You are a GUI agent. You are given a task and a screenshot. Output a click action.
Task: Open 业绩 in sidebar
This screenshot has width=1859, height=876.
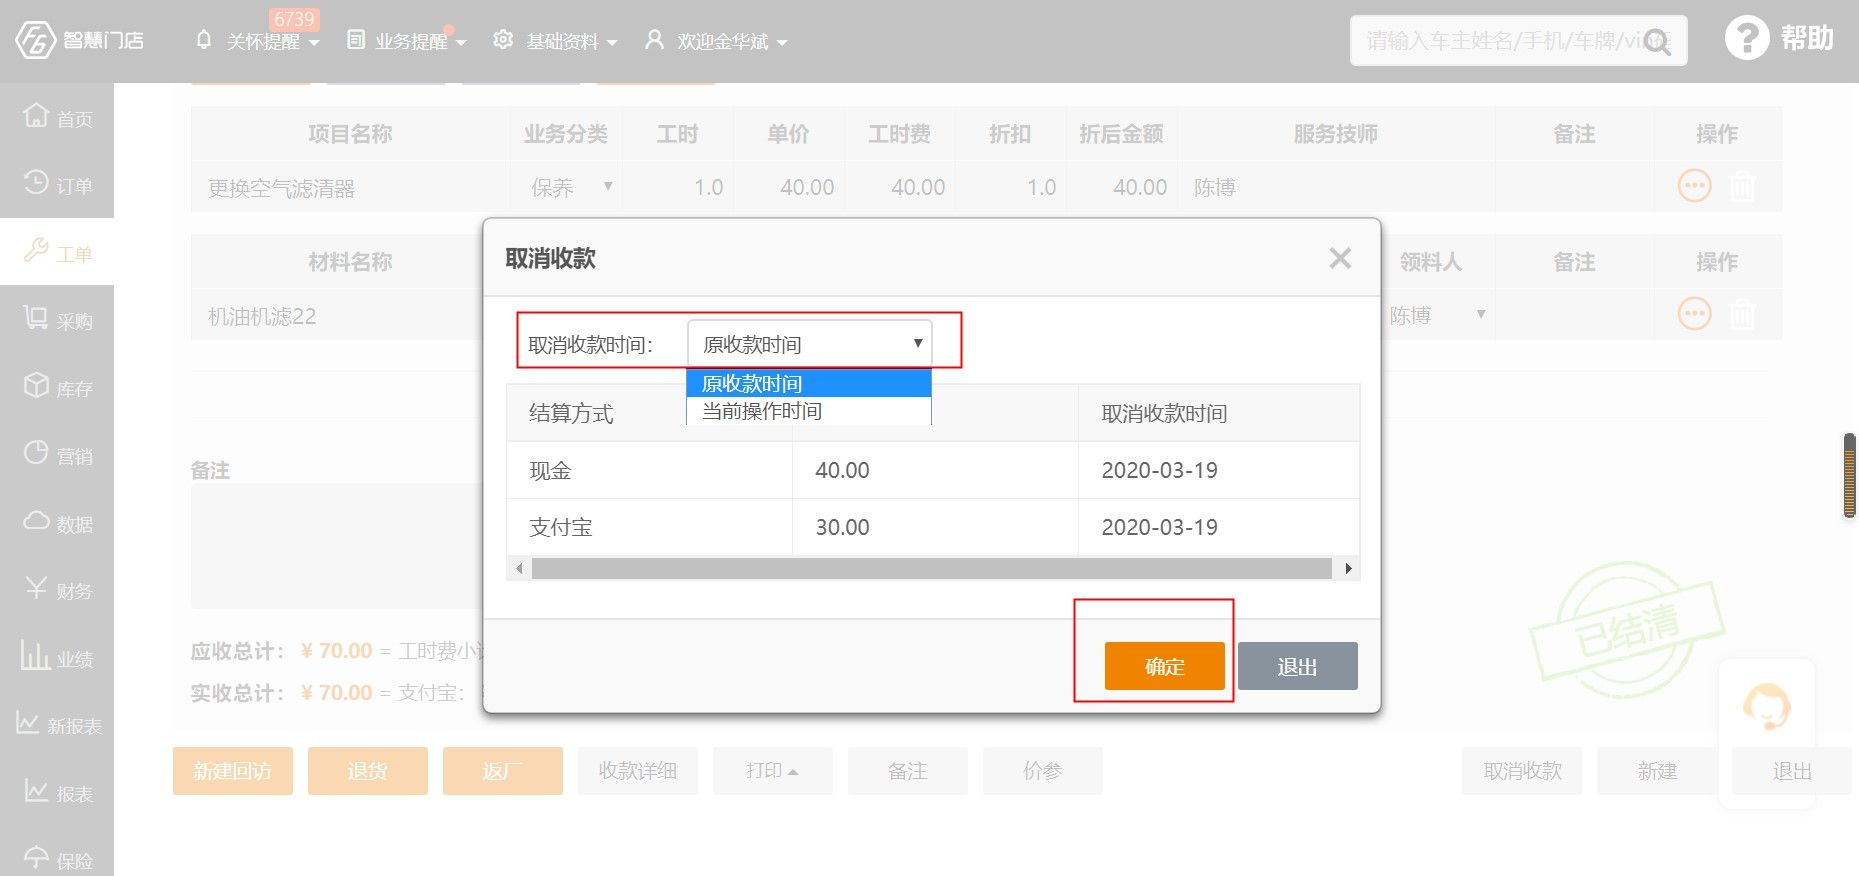tap(57, 657)
